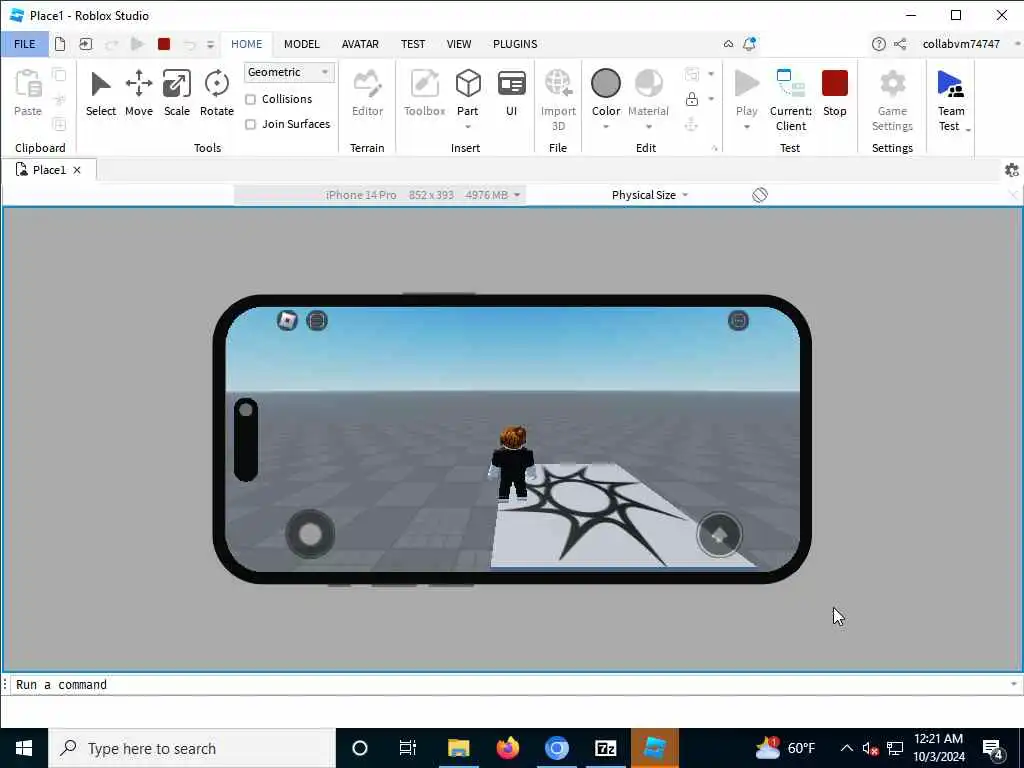This screenshot has width=1024, height=768.
Task: Tap the mobile jump button
Action: click(719, 534)
